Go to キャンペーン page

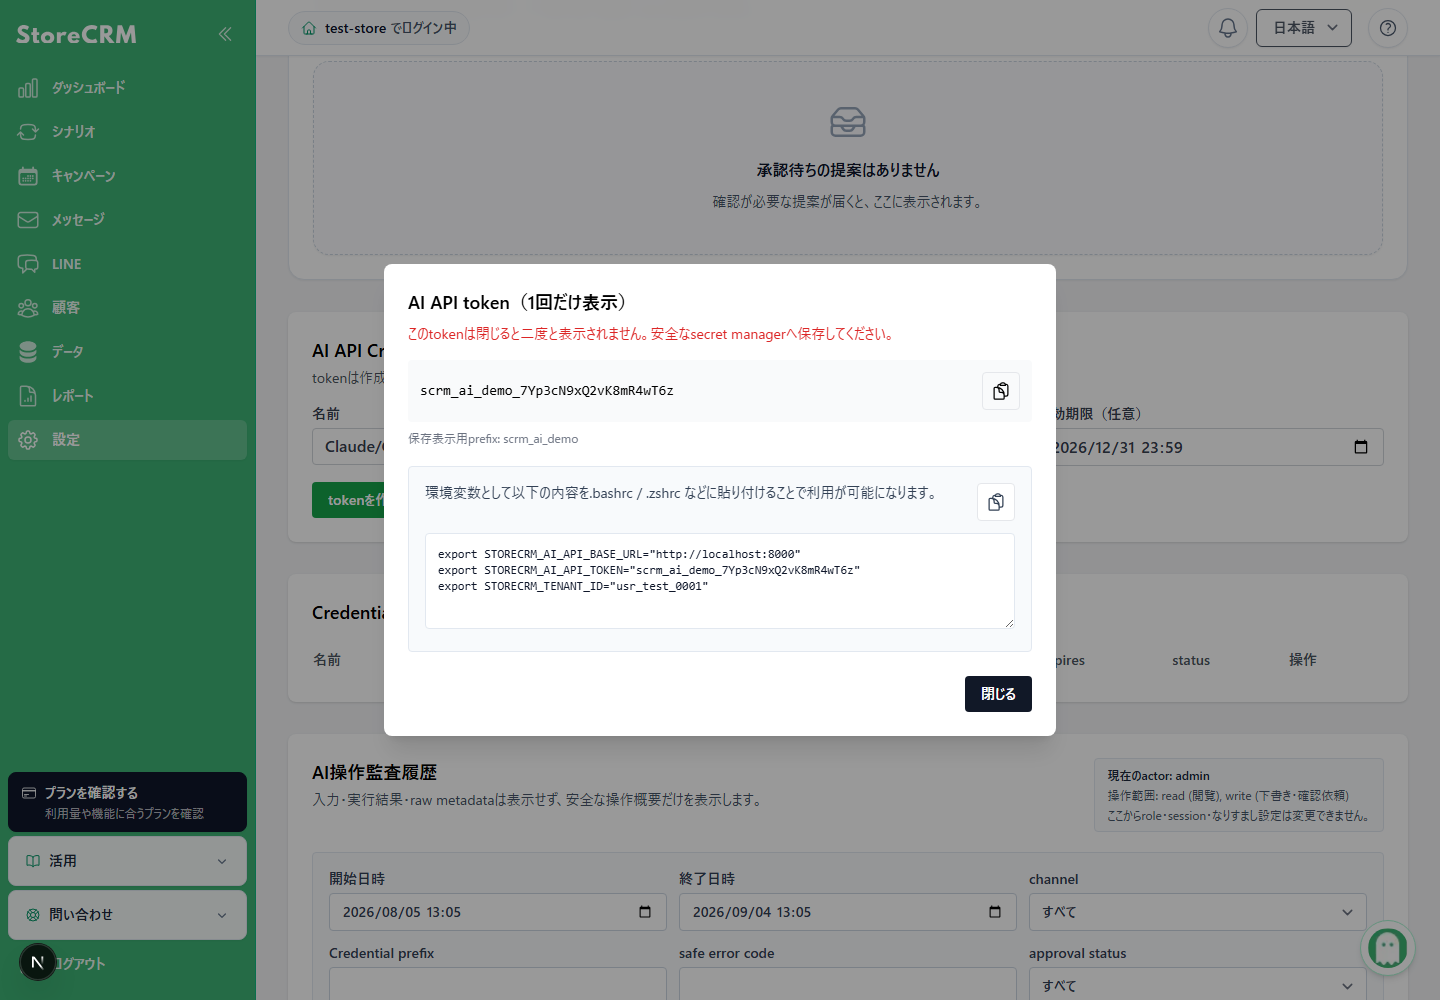click(127, 176)
